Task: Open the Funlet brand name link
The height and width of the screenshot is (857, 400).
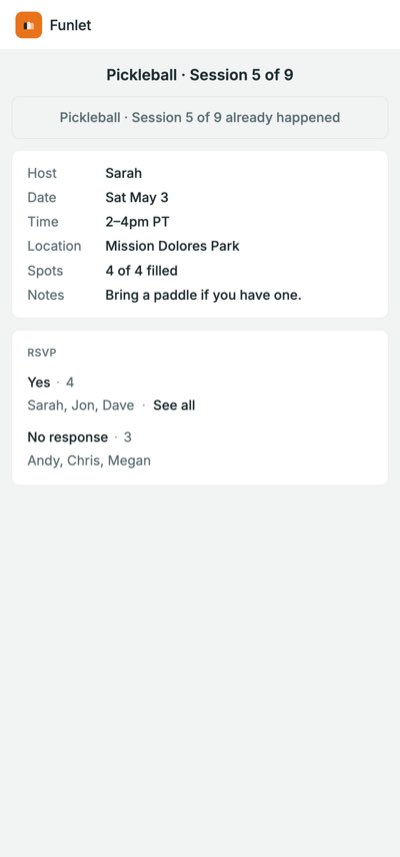Action: (x=70, y=25)
